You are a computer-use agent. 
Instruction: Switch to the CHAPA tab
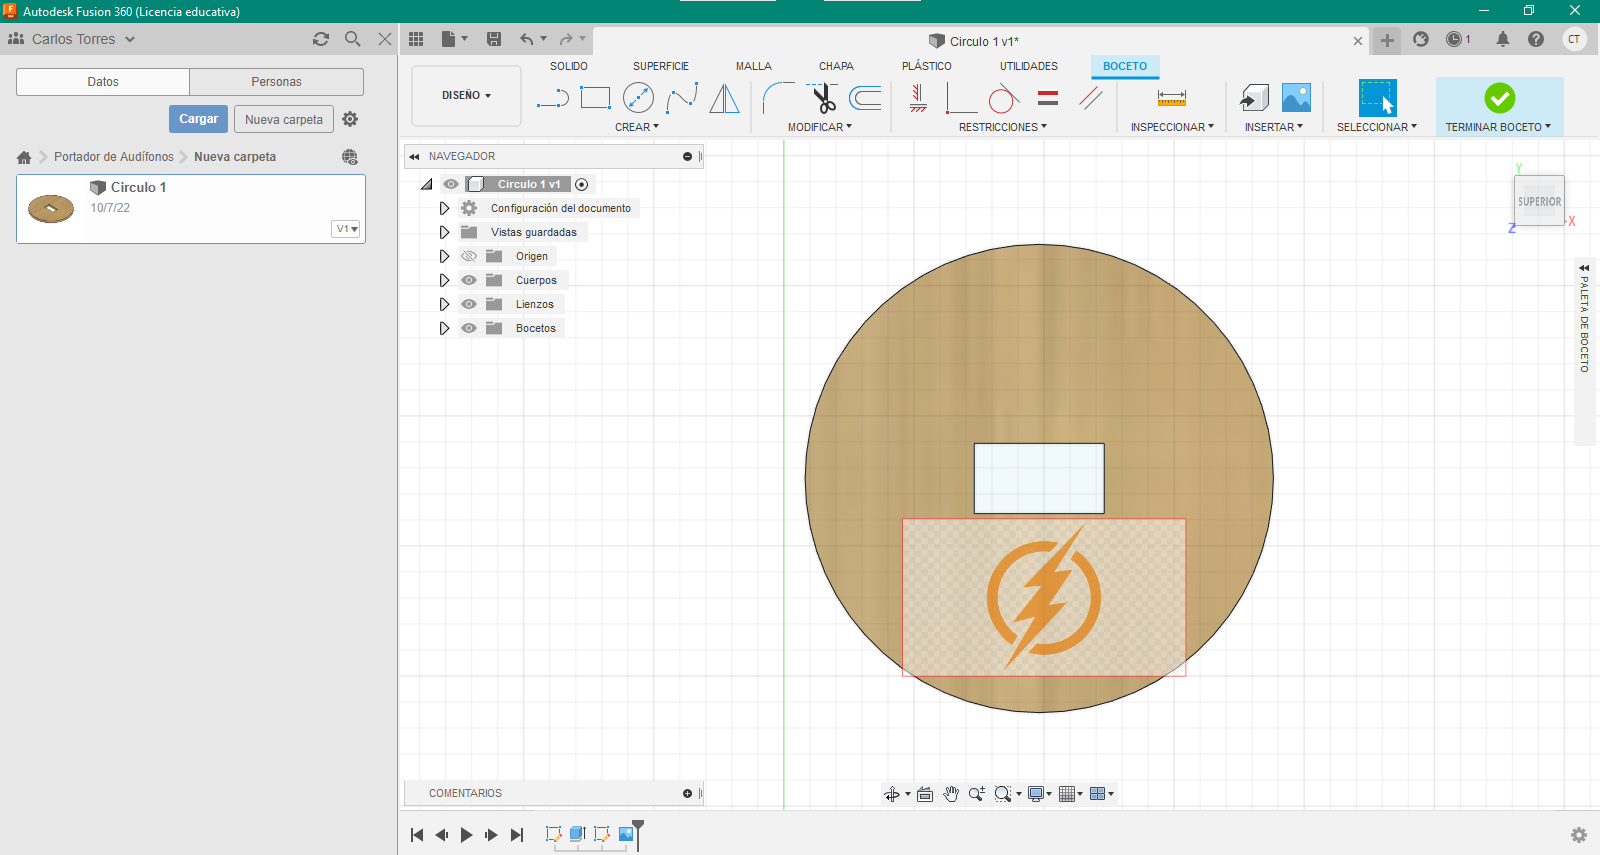pos(836,66)
